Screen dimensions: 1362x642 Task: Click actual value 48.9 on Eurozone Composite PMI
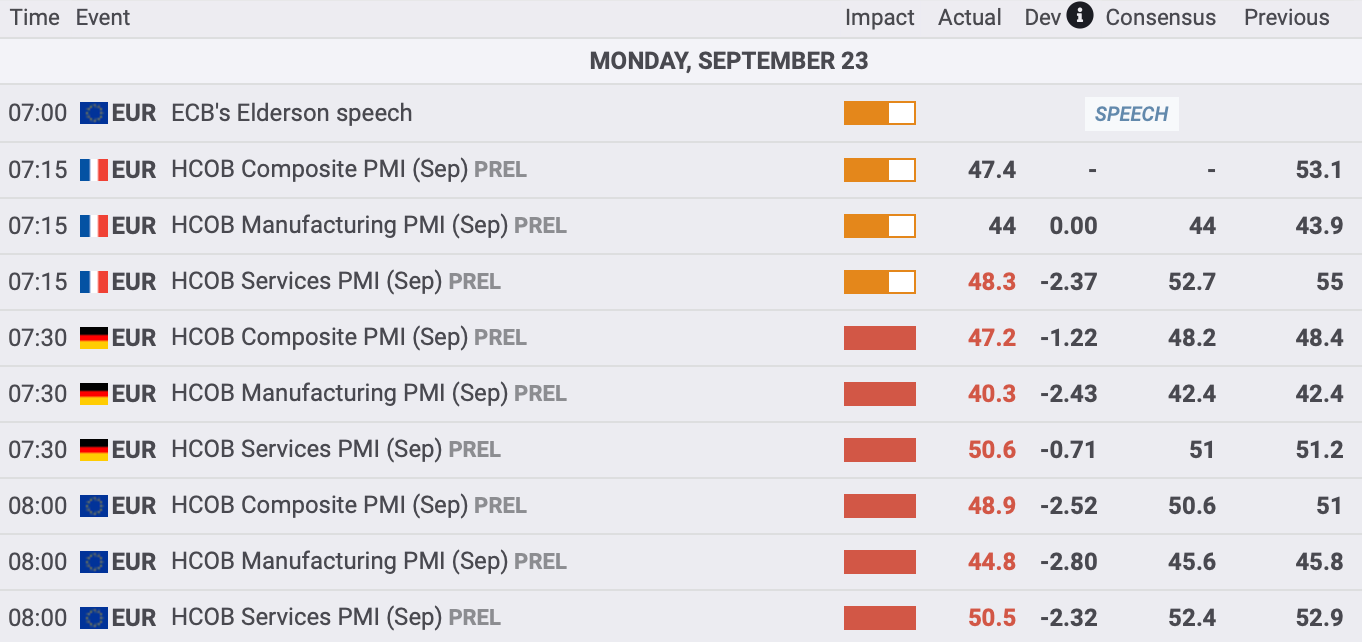coord(992,505)
